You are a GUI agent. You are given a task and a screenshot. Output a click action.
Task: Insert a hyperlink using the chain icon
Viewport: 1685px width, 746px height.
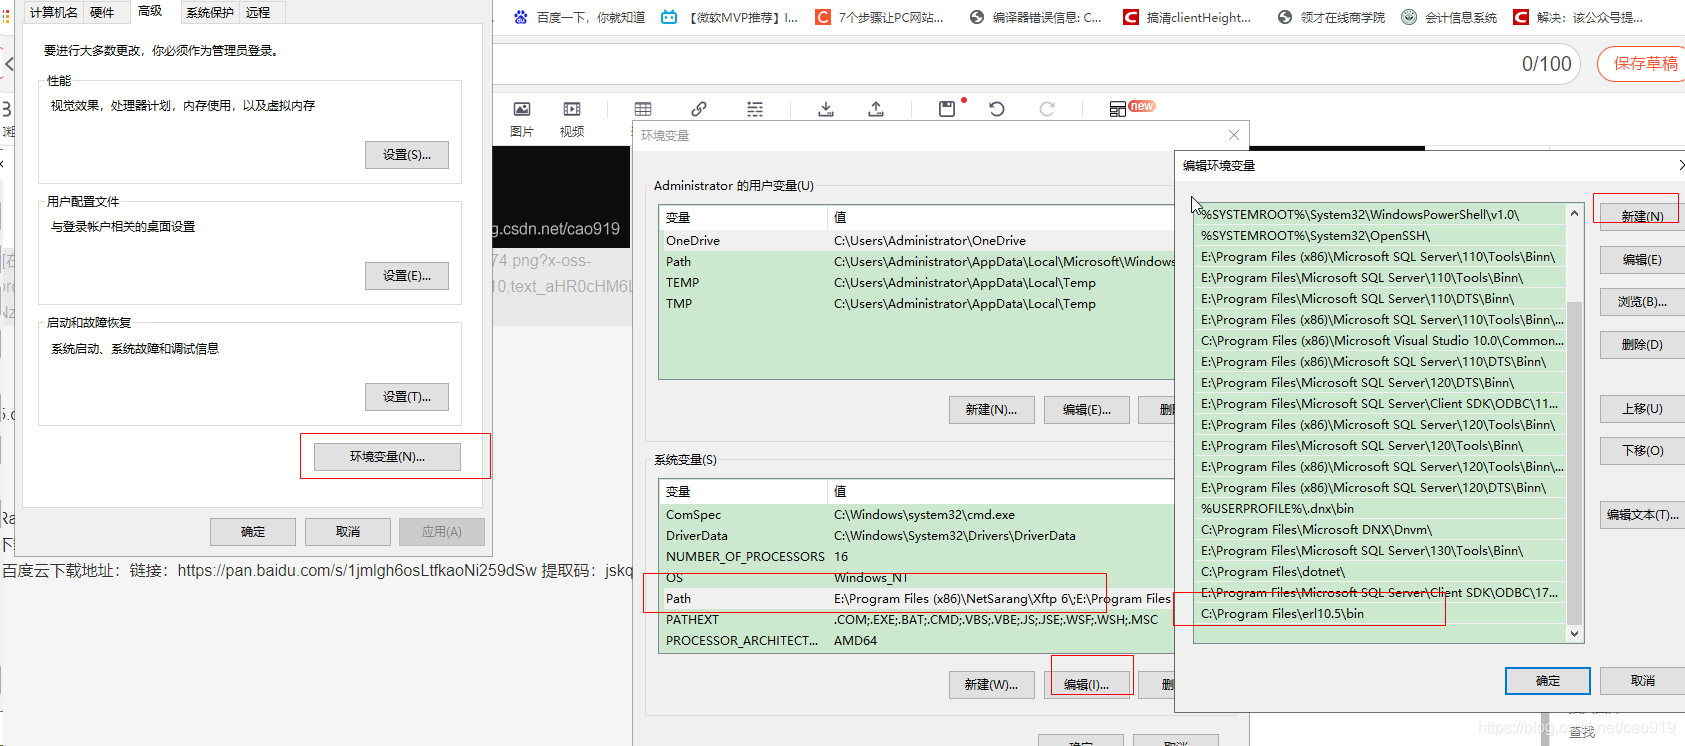point(699,109)
